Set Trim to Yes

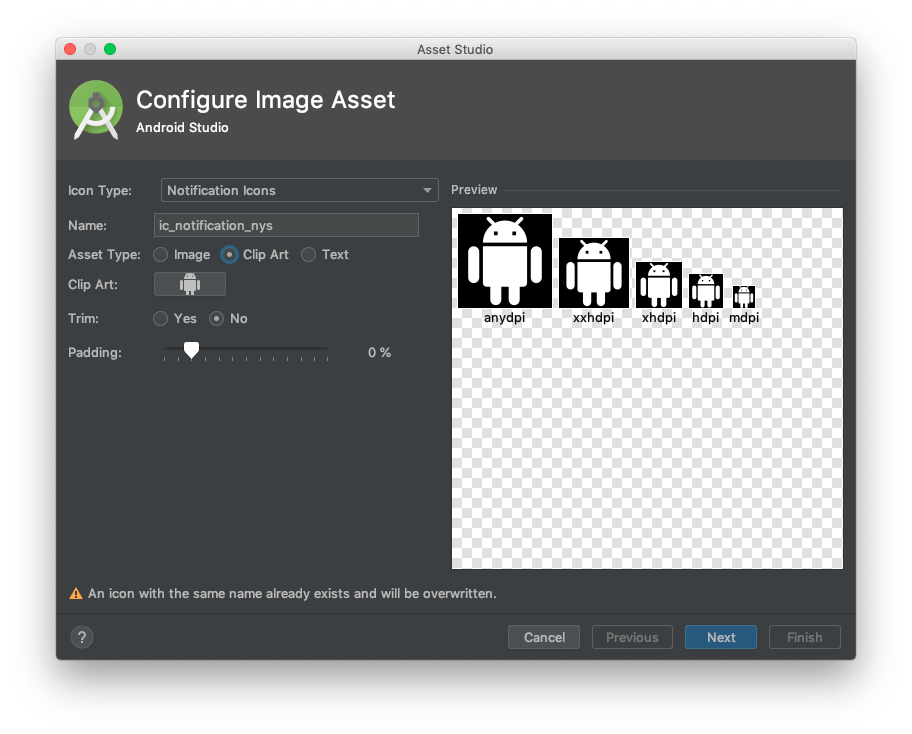161,319
